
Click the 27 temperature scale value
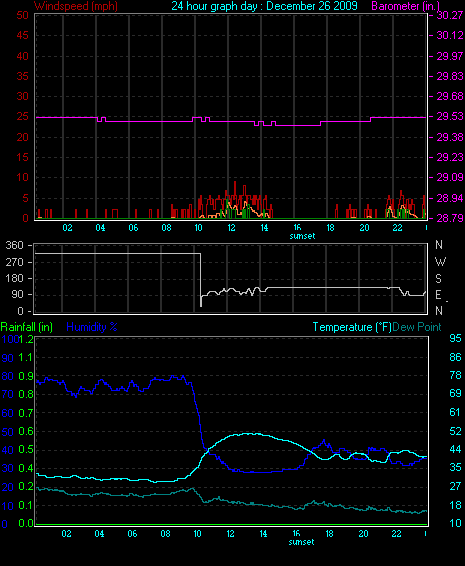[455, 487]
